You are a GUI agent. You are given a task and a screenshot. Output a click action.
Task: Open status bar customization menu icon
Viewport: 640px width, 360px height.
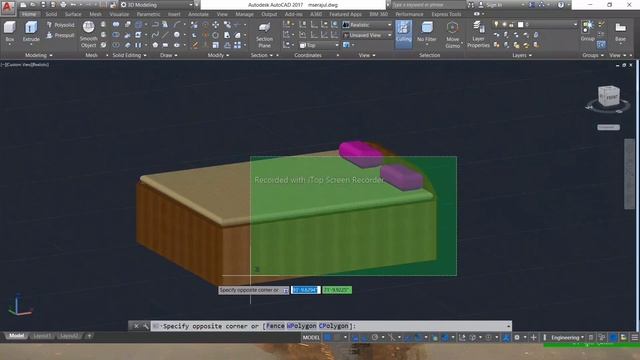pyautogui.click(x=634, y=338)
